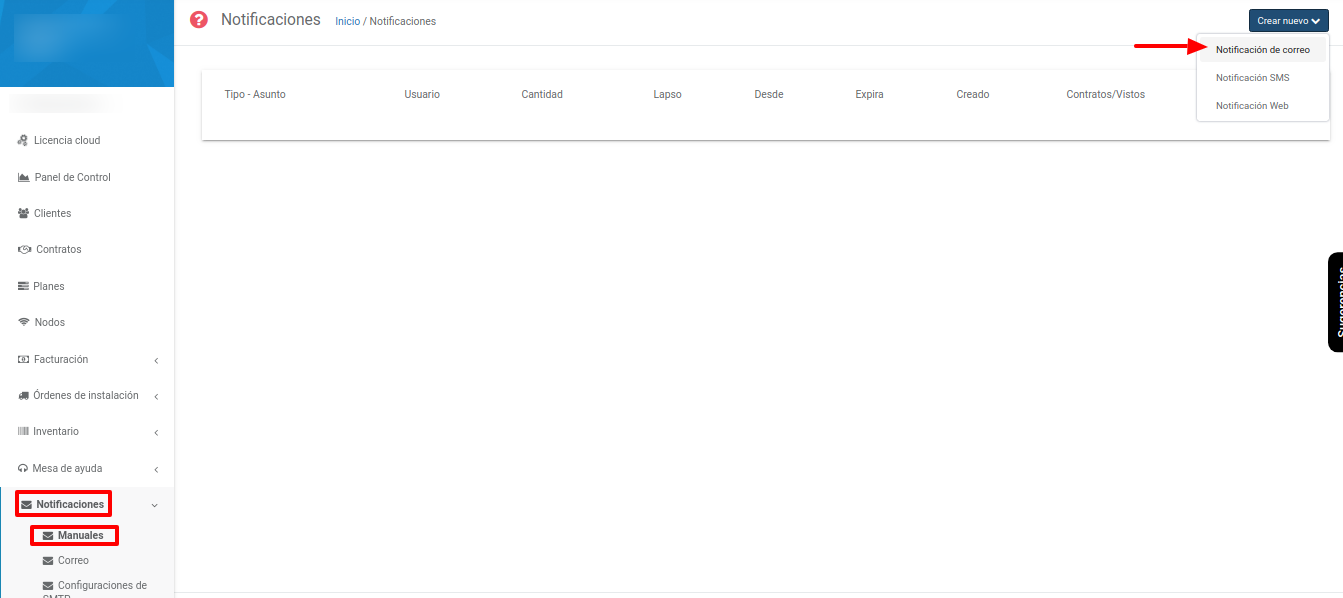Click the Inicio breadcrumb link

pos(347,21)
